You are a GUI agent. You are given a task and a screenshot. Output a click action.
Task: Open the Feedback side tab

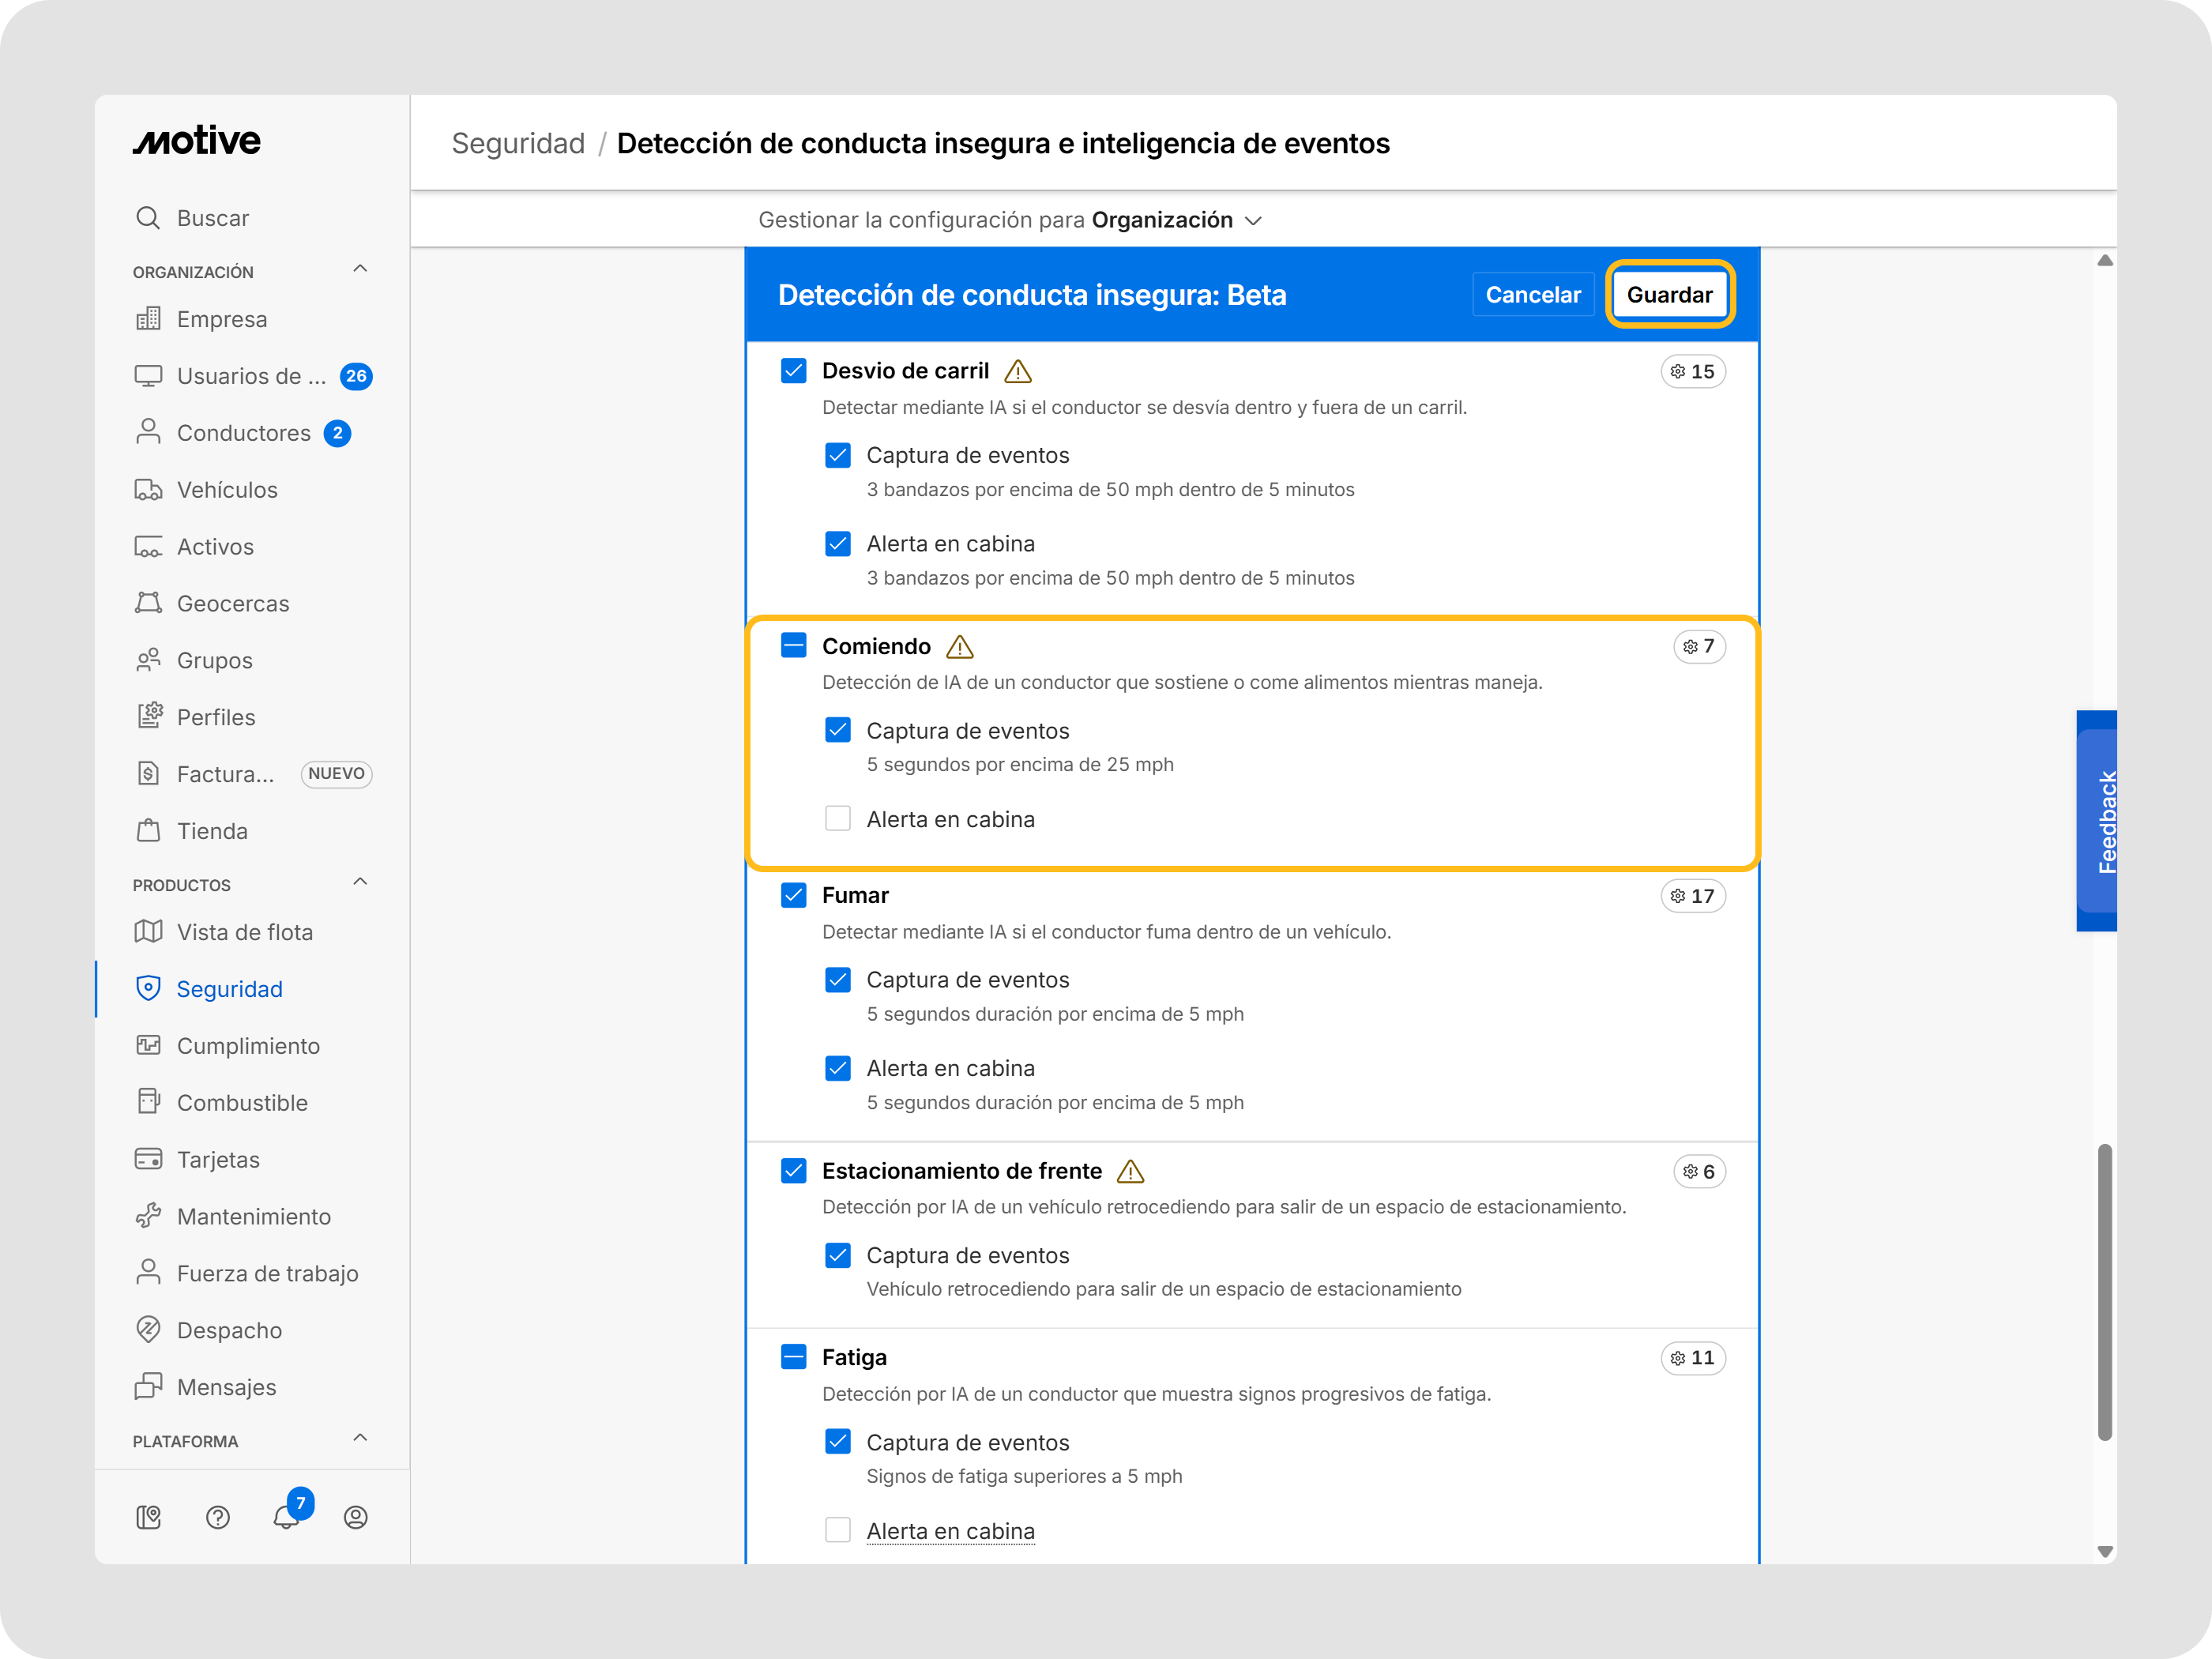[x=2098, y=821]
